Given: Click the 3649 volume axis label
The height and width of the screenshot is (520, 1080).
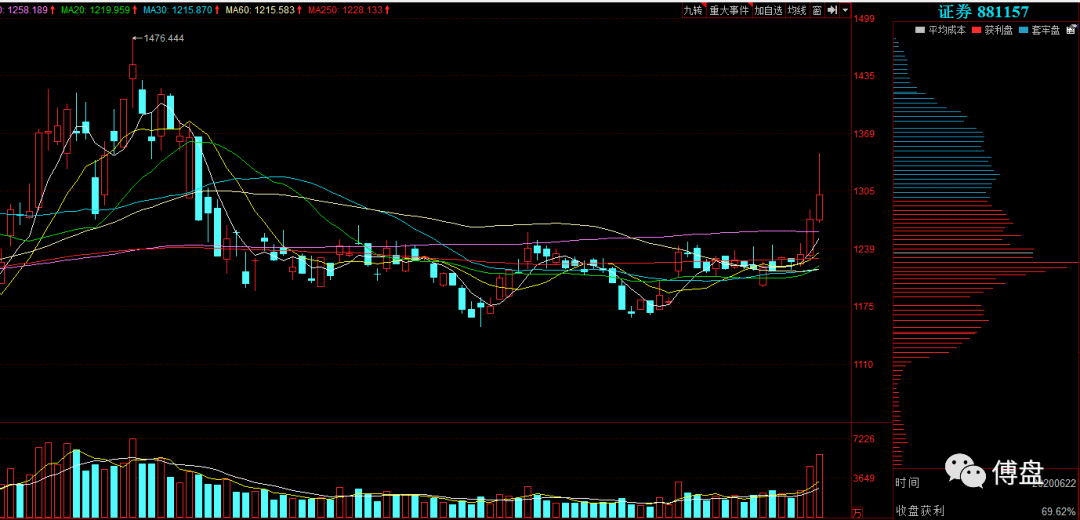Looking at the screenshot, I should point(864,478).
